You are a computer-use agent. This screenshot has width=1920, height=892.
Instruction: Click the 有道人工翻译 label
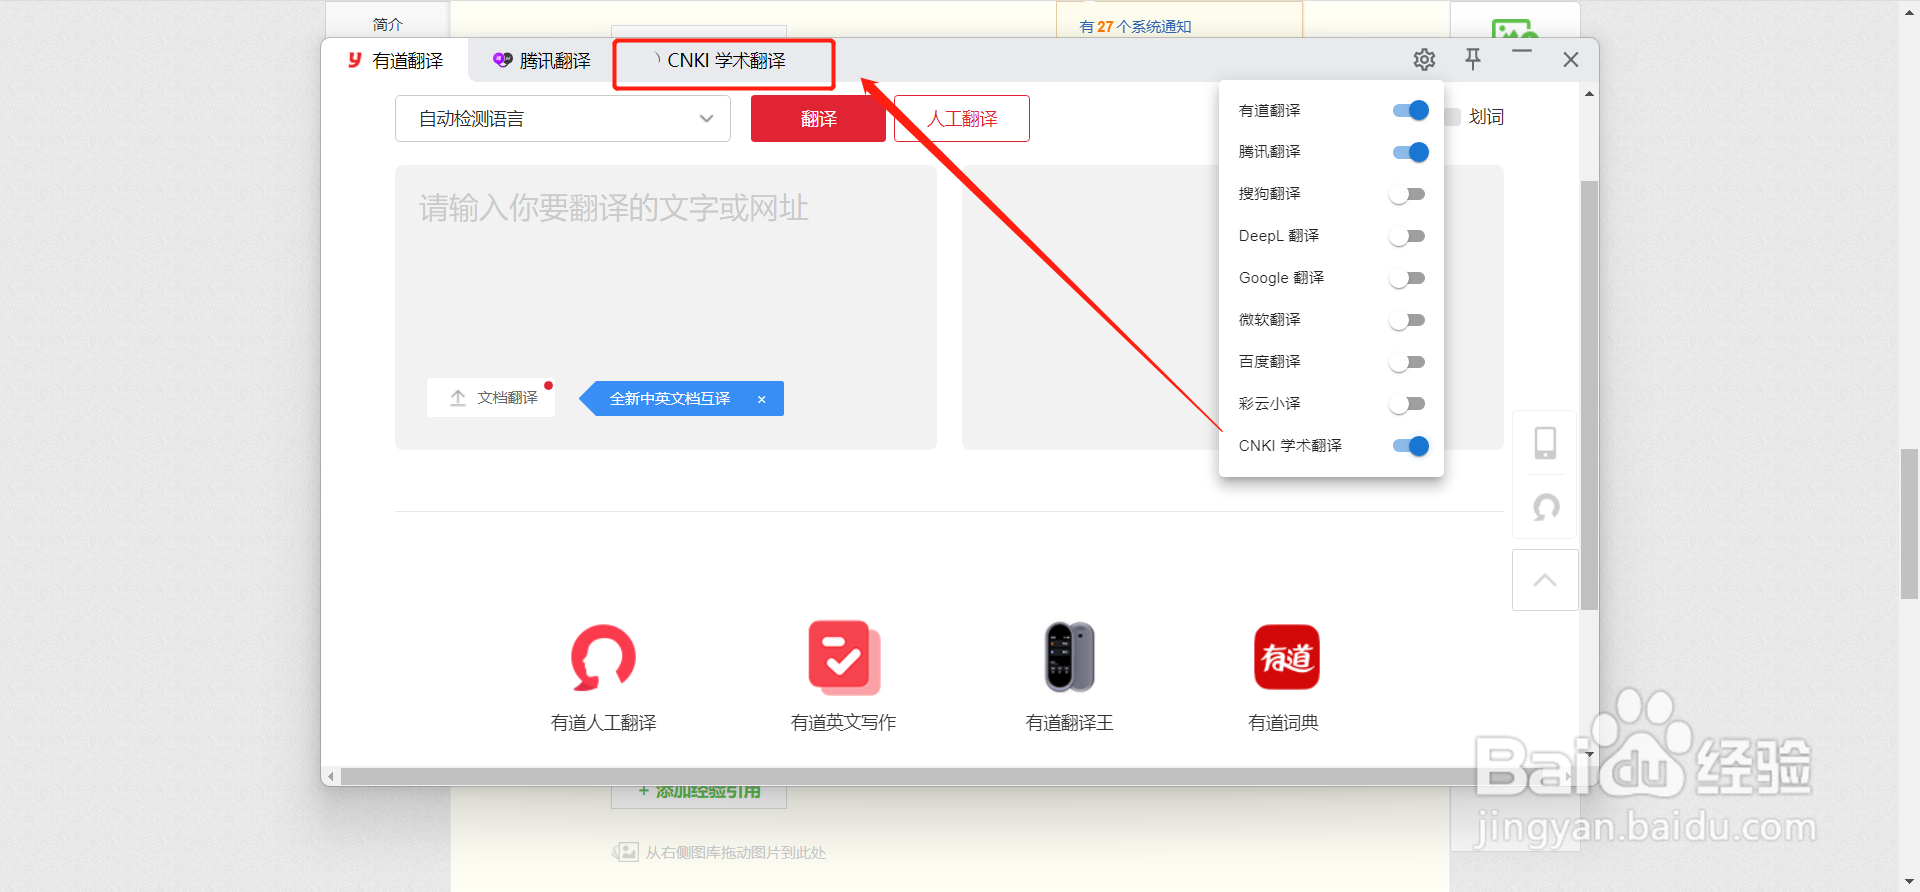click(x=604, y=723)
